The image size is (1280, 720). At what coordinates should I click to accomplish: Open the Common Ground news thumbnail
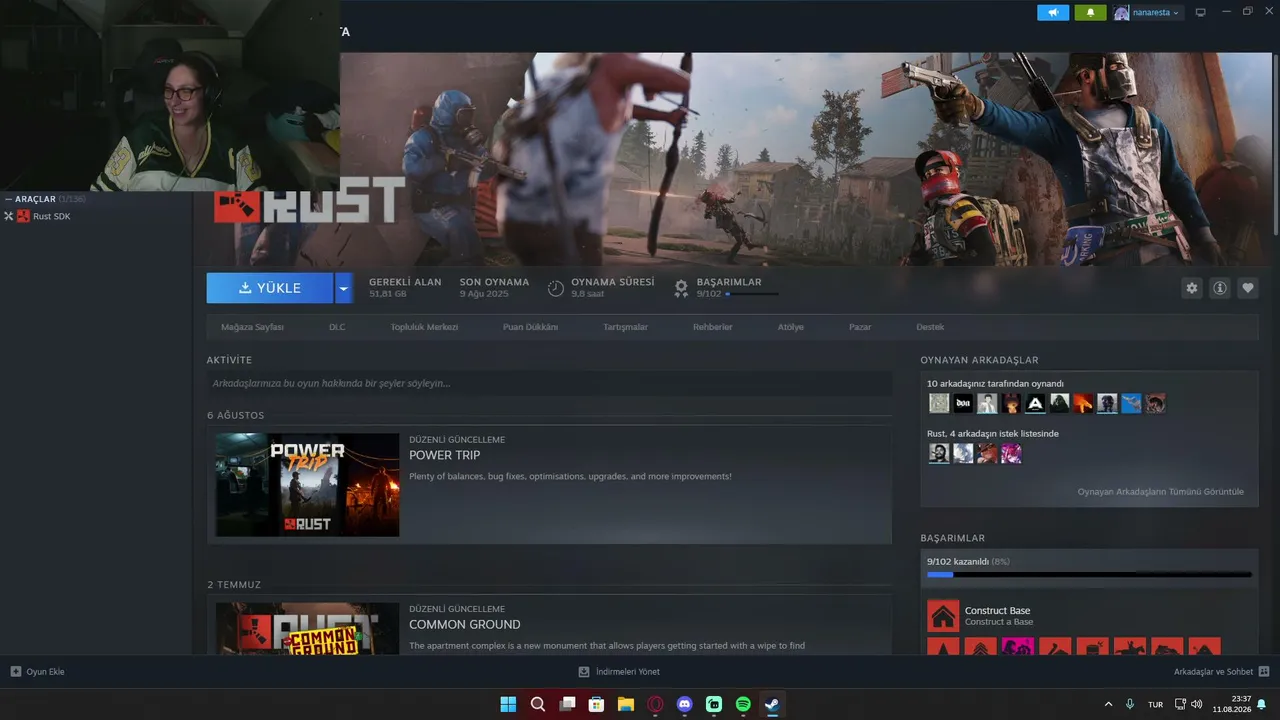(307, 628)
